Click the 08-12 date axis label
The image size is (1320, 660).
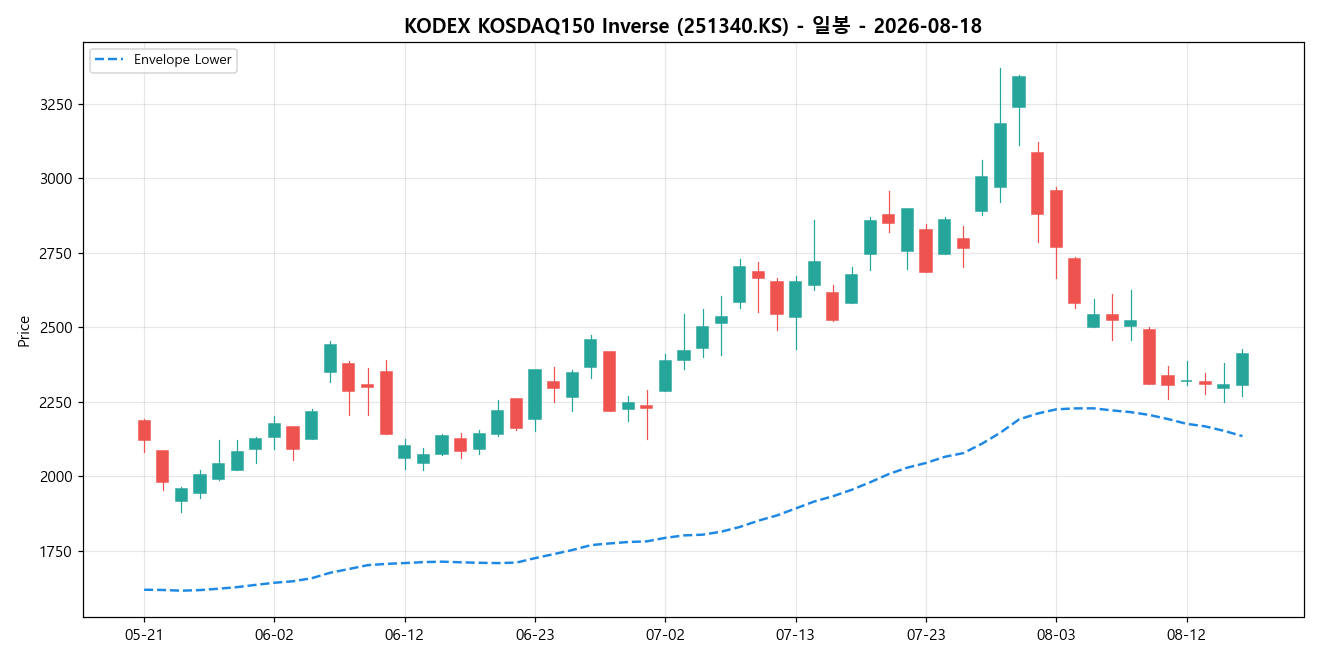coord(1186,634)
